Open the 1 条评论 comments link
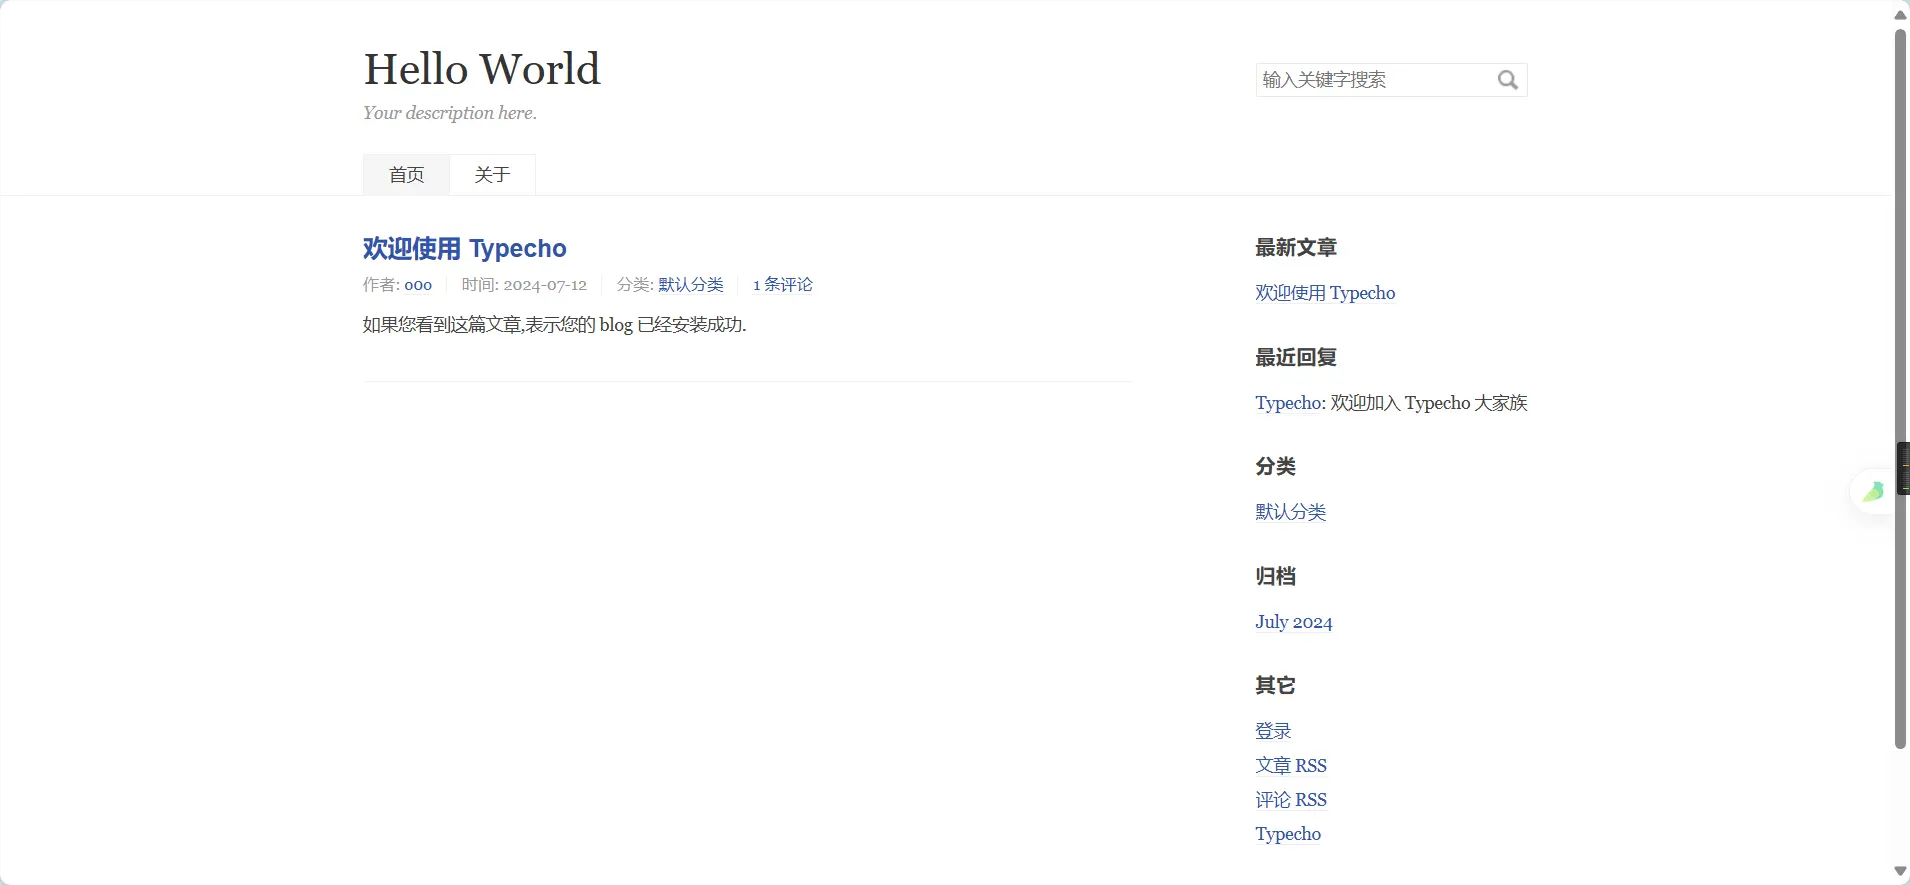The height and width of the screenshot is (885, 1910). [x=783, y=285]
